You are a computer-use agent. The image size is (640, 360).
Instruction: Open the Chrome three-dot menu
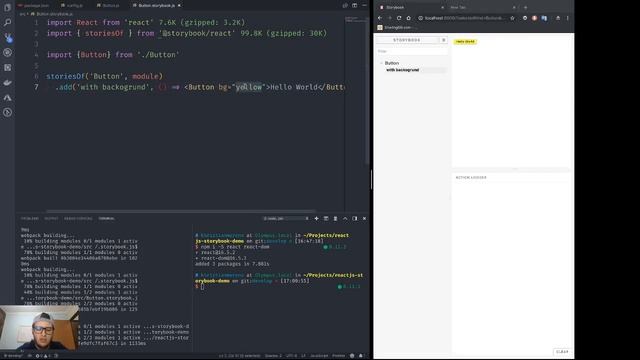tap(567, 18)
